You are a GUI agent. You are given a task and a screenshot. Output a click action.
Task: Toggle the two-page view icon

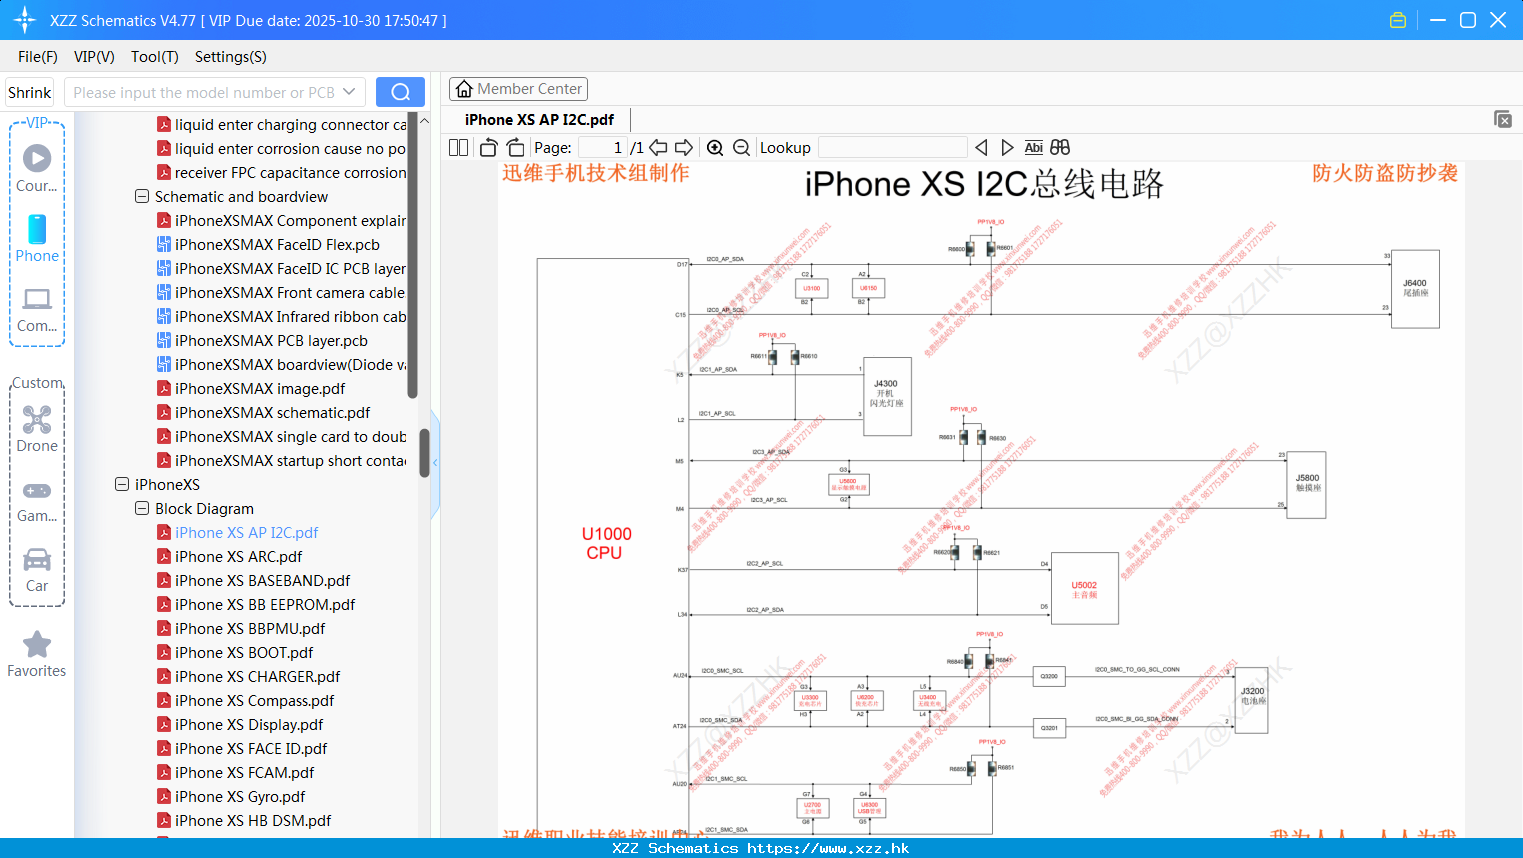coord(458,148)
